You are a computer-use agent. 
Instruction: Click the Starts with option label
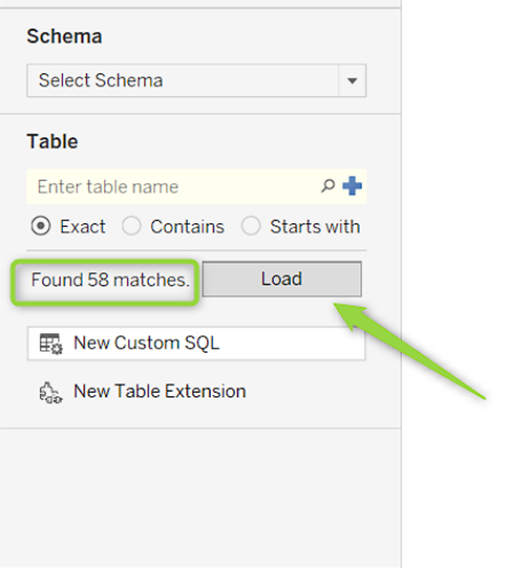(315, 227)
